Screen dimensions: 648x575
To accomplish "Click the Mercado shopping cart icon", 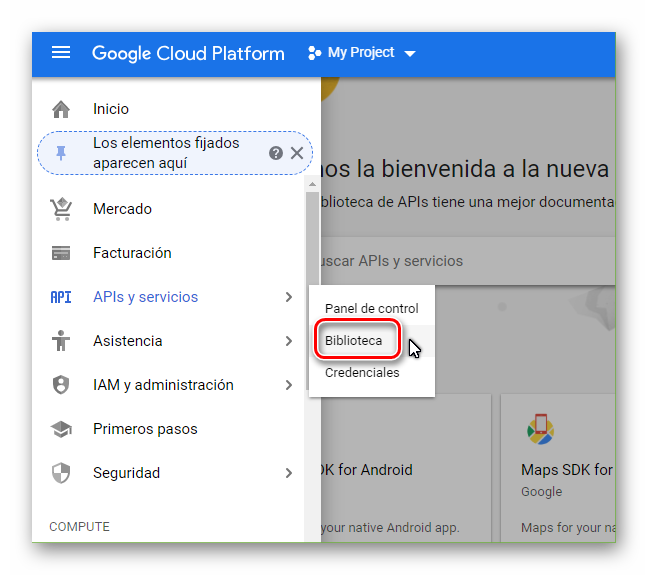I will click(61, 209).
